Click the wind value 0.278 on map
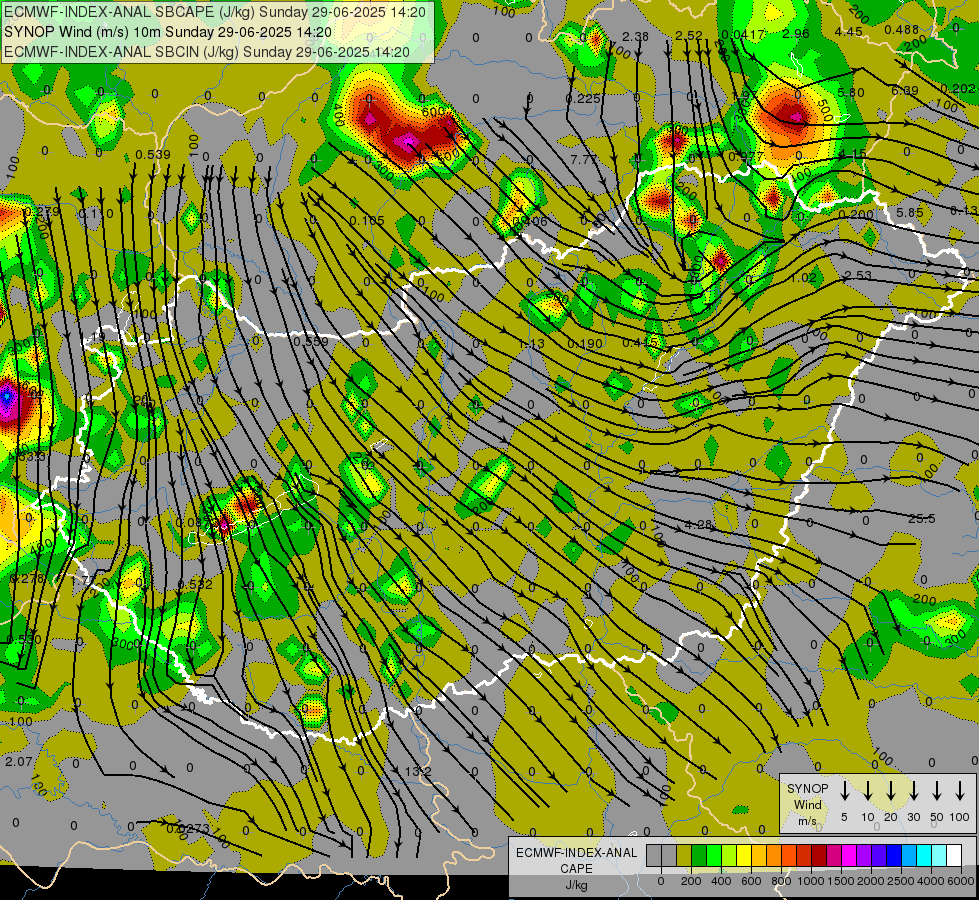 (x=27, y=578)
